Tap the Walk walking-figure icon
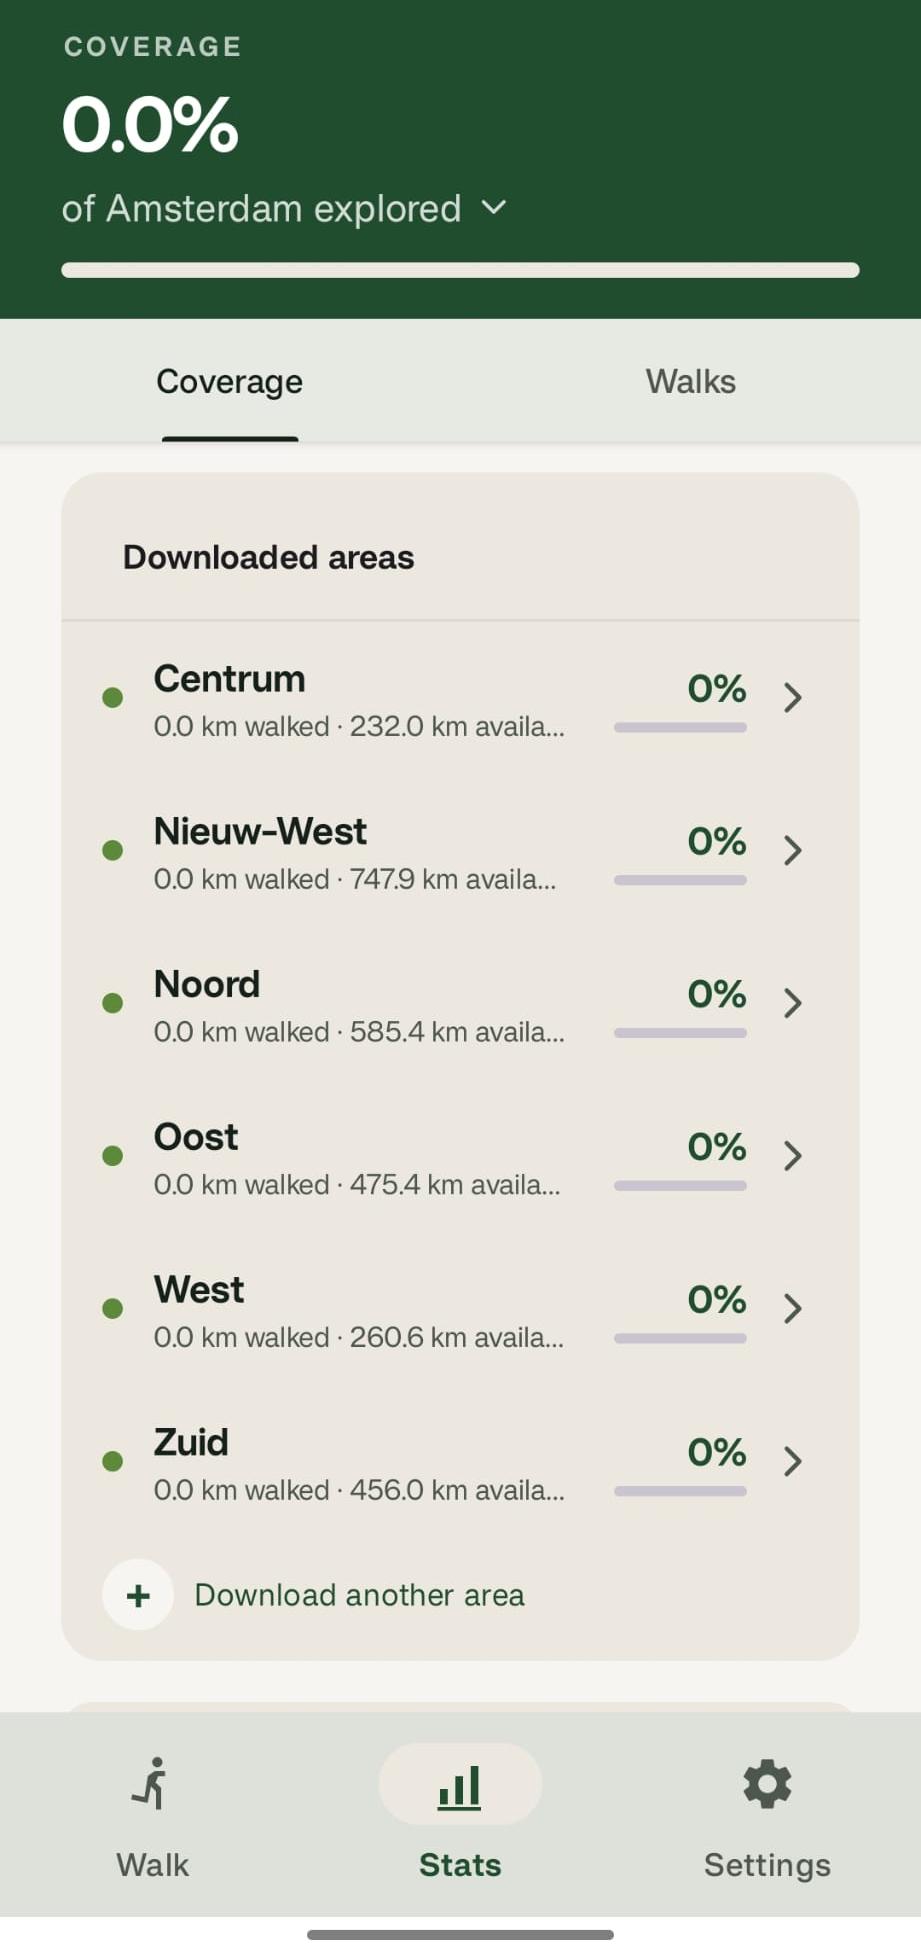Screen dimensions: 921x1958 [x=152, y=1784]
